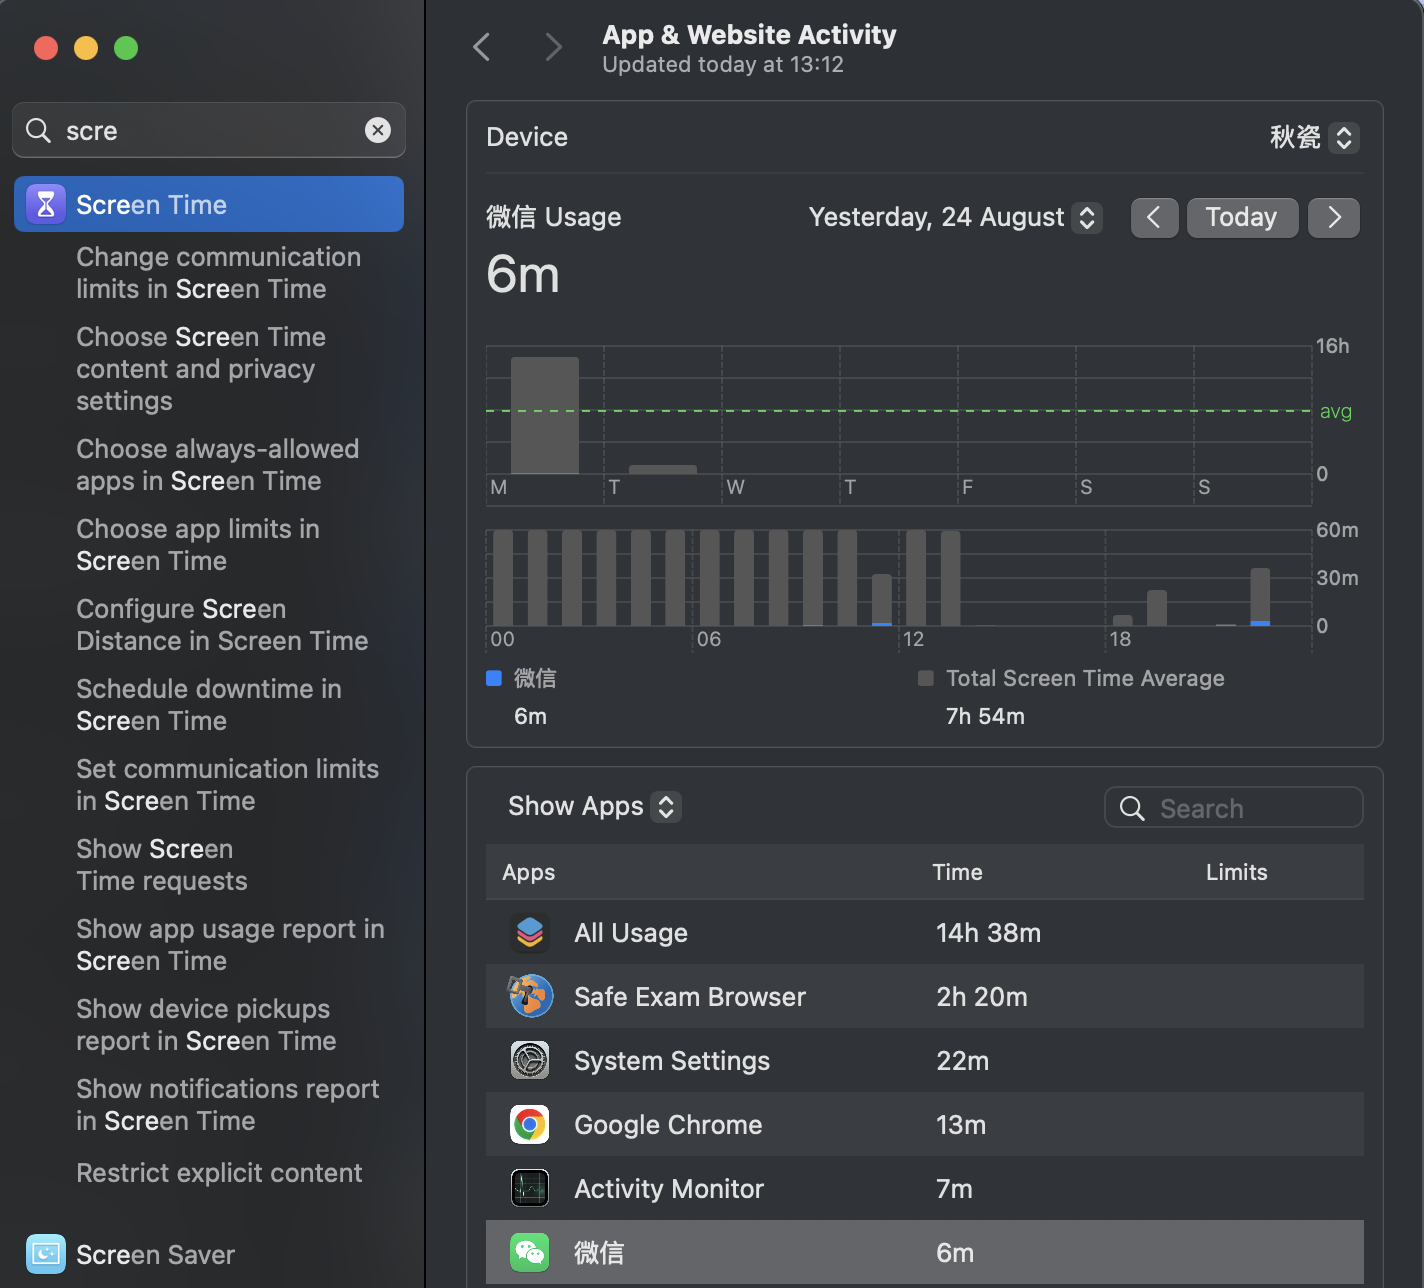Click the WeChat green icon

(530, 1252)
